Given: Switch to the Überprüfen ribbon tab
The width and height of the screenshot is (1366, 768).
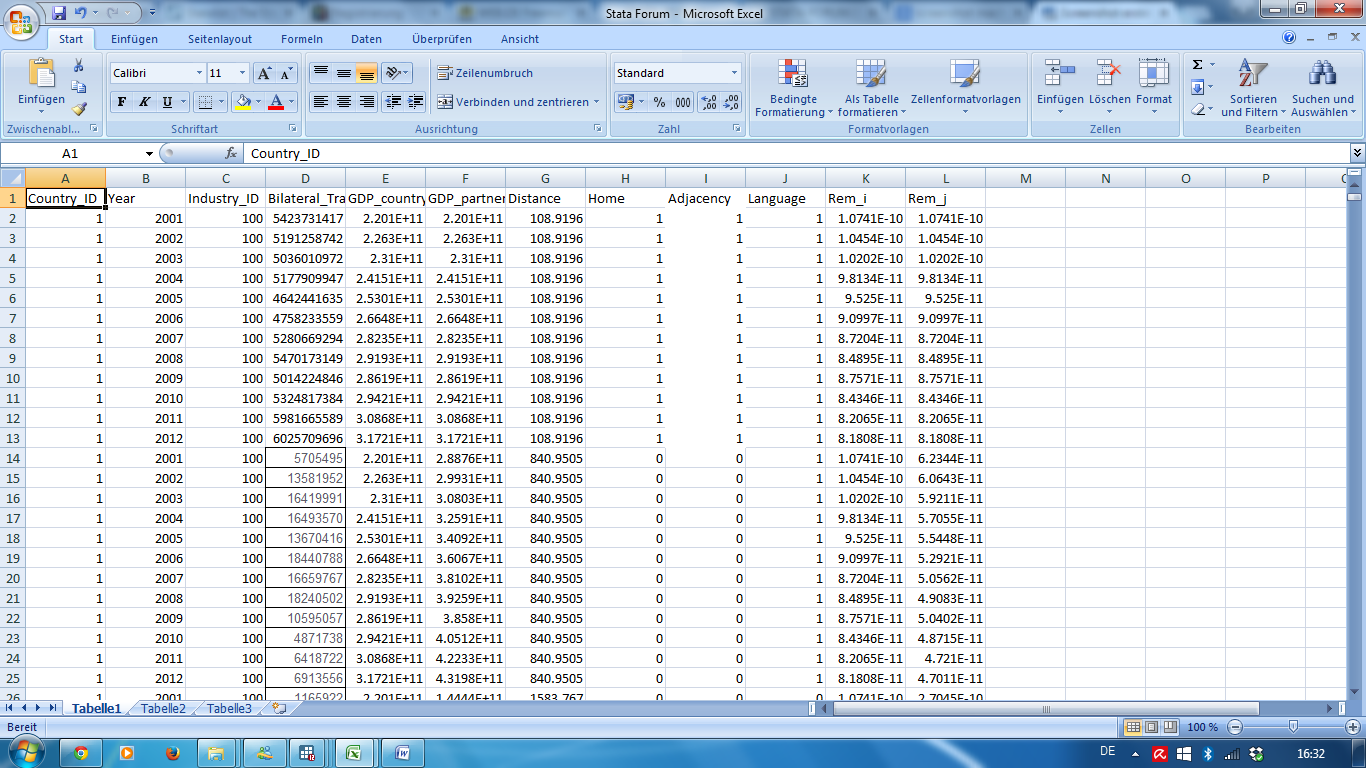Looking at the screenshot, I should point(442,39).
